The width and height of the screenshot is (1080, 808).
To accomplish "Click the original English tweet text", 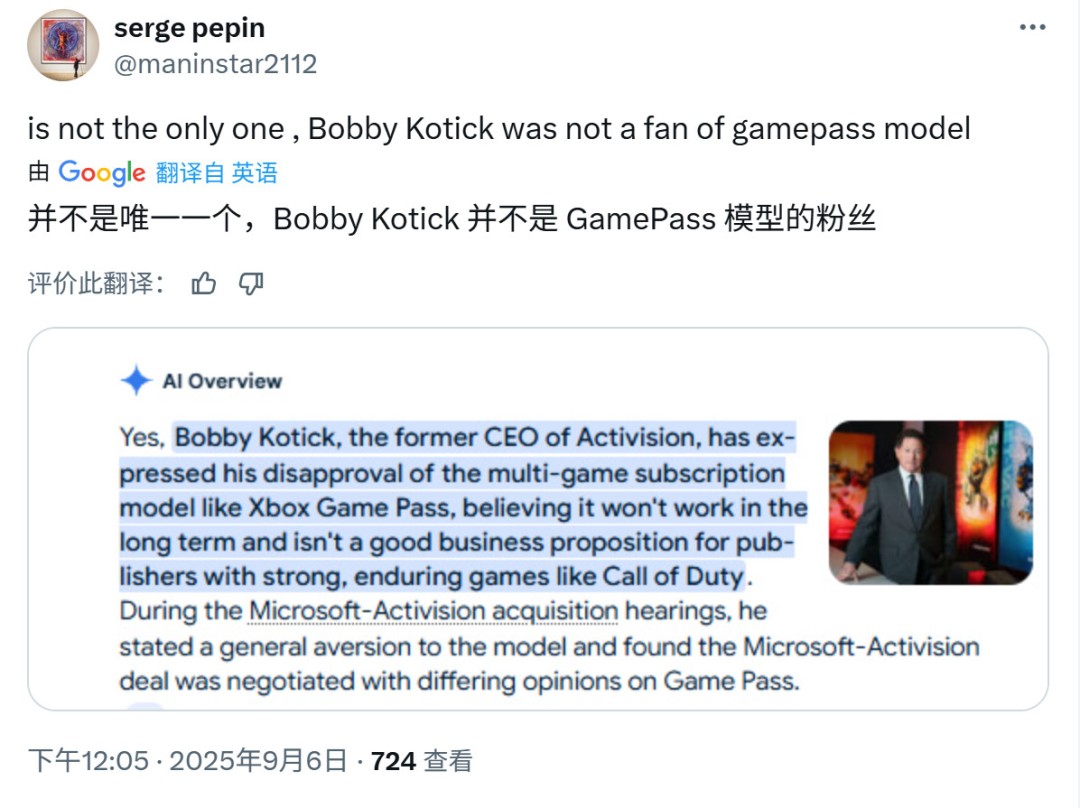I will [x=499, y=129].
